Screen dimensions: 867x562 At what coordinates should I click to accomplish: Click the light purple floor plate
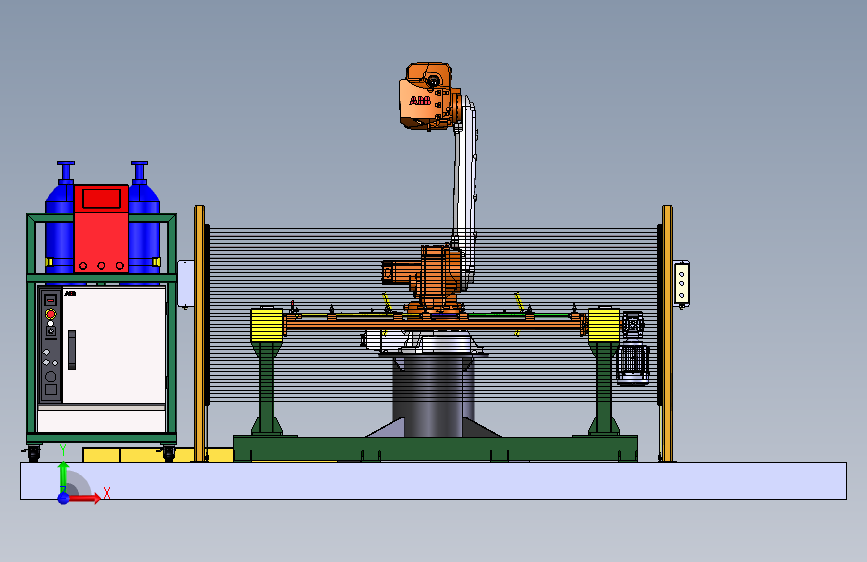(x=434, y=481)
